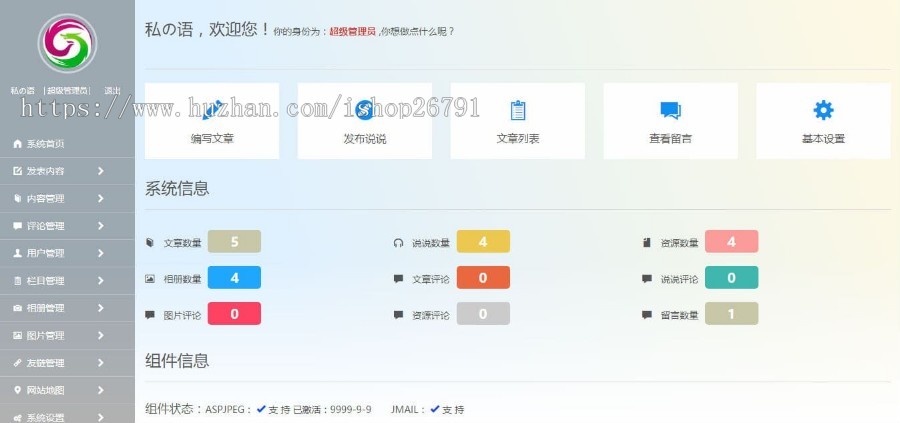Click the yellow 说说数量 count badge
Screen dimensions: 900x423
483,242
